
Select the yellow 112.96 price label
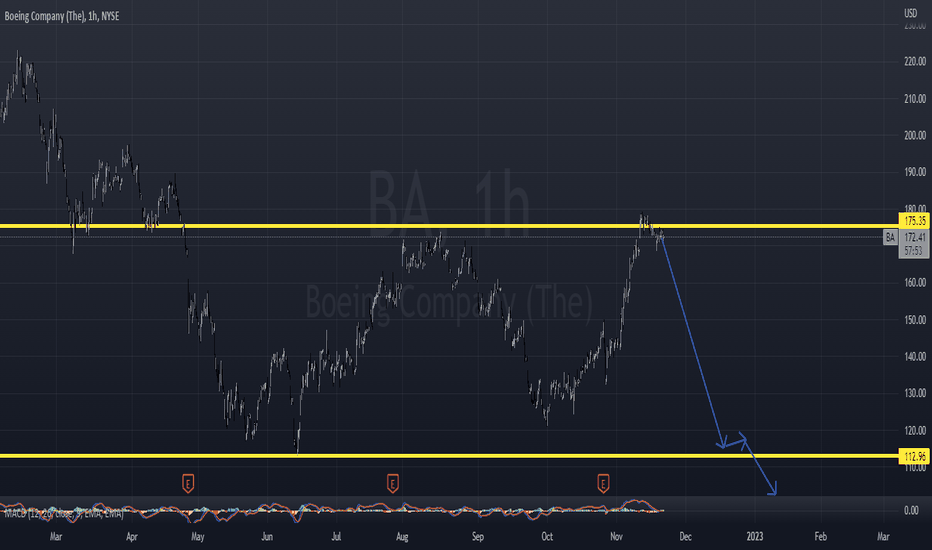click(914, 457)
